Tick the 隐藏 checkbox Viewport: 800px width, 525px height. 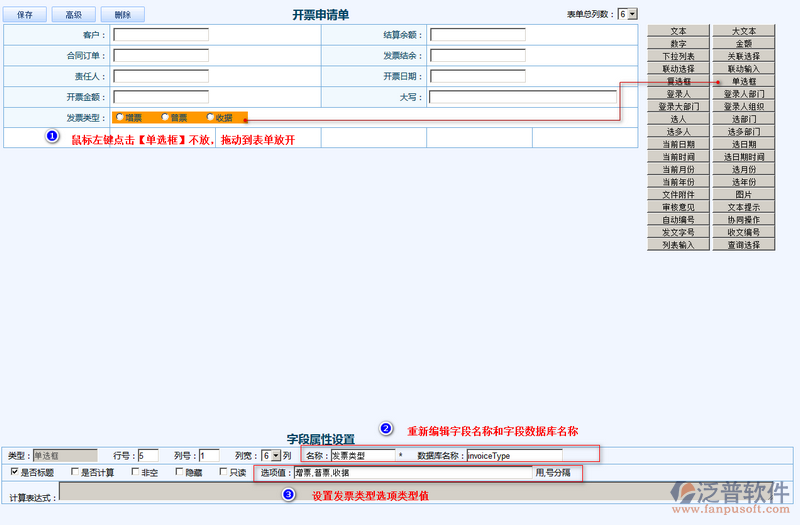point(179,472)
